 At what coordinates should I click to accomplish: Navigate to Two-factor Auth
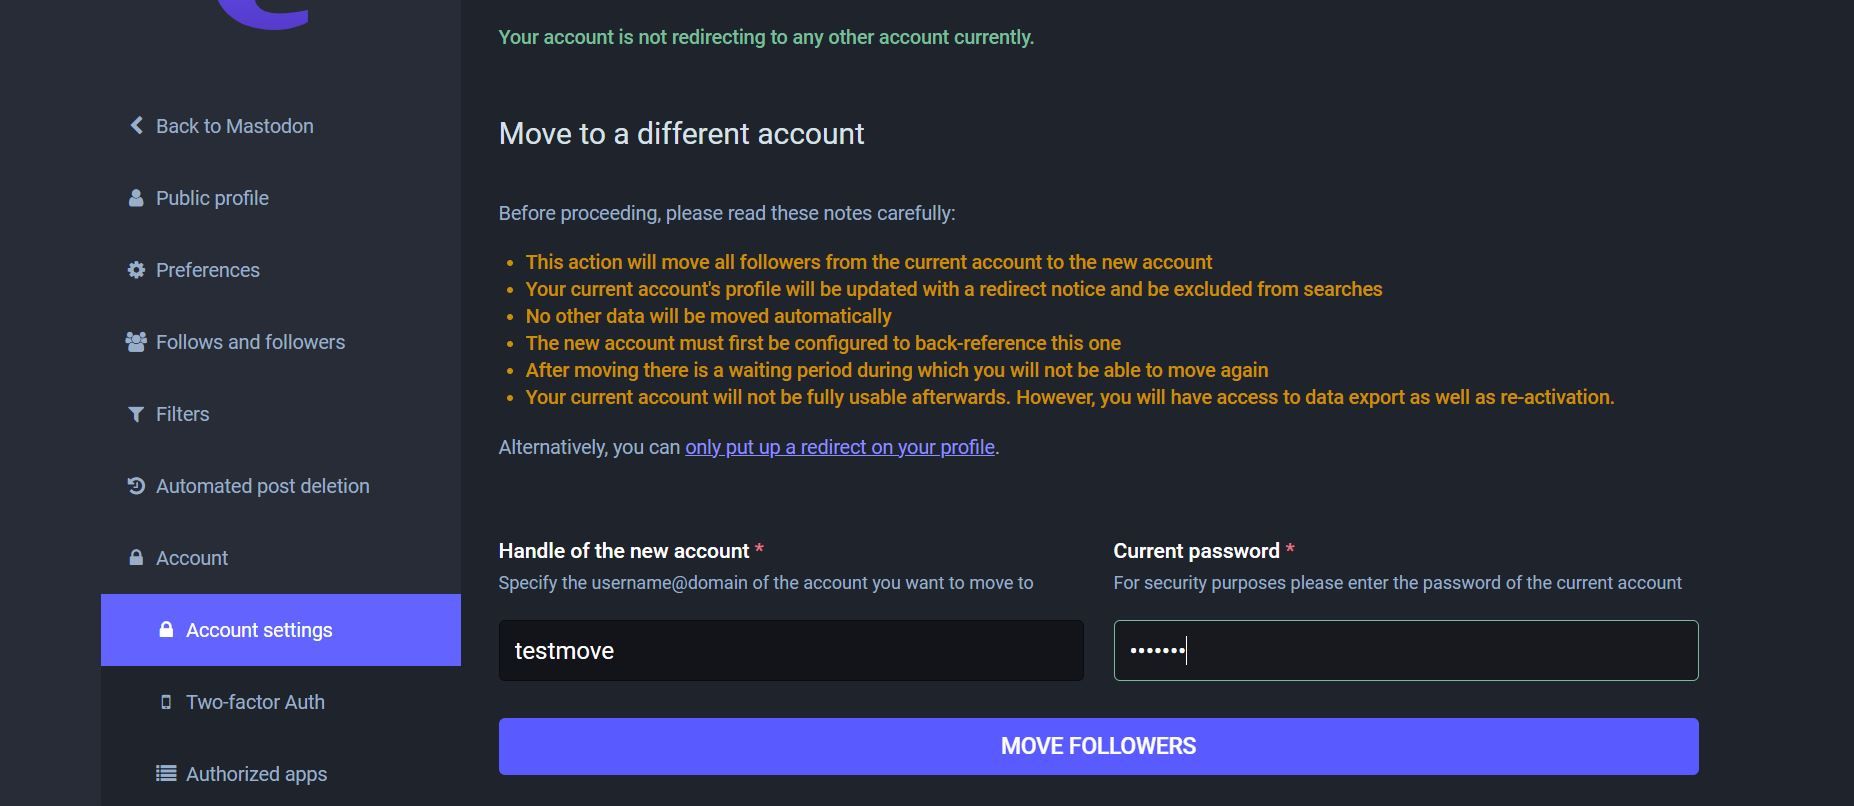tap(255, 701)
